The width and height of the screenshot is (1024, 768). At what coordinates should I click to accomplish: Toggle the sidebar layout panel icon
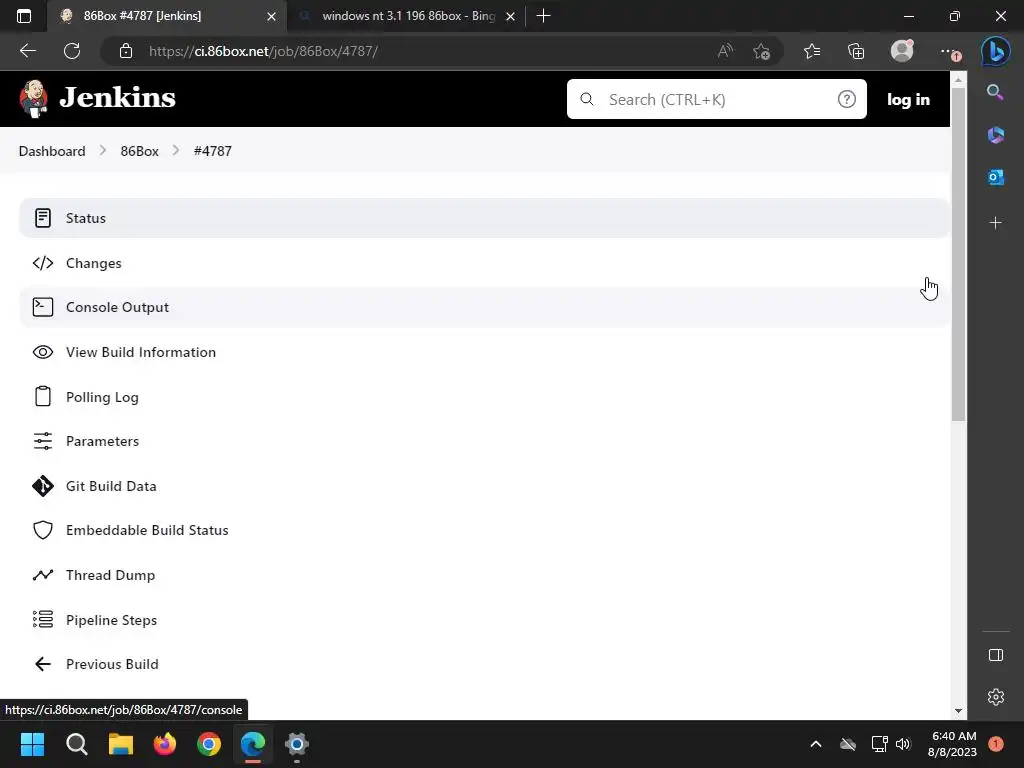(x=995, y=655)
